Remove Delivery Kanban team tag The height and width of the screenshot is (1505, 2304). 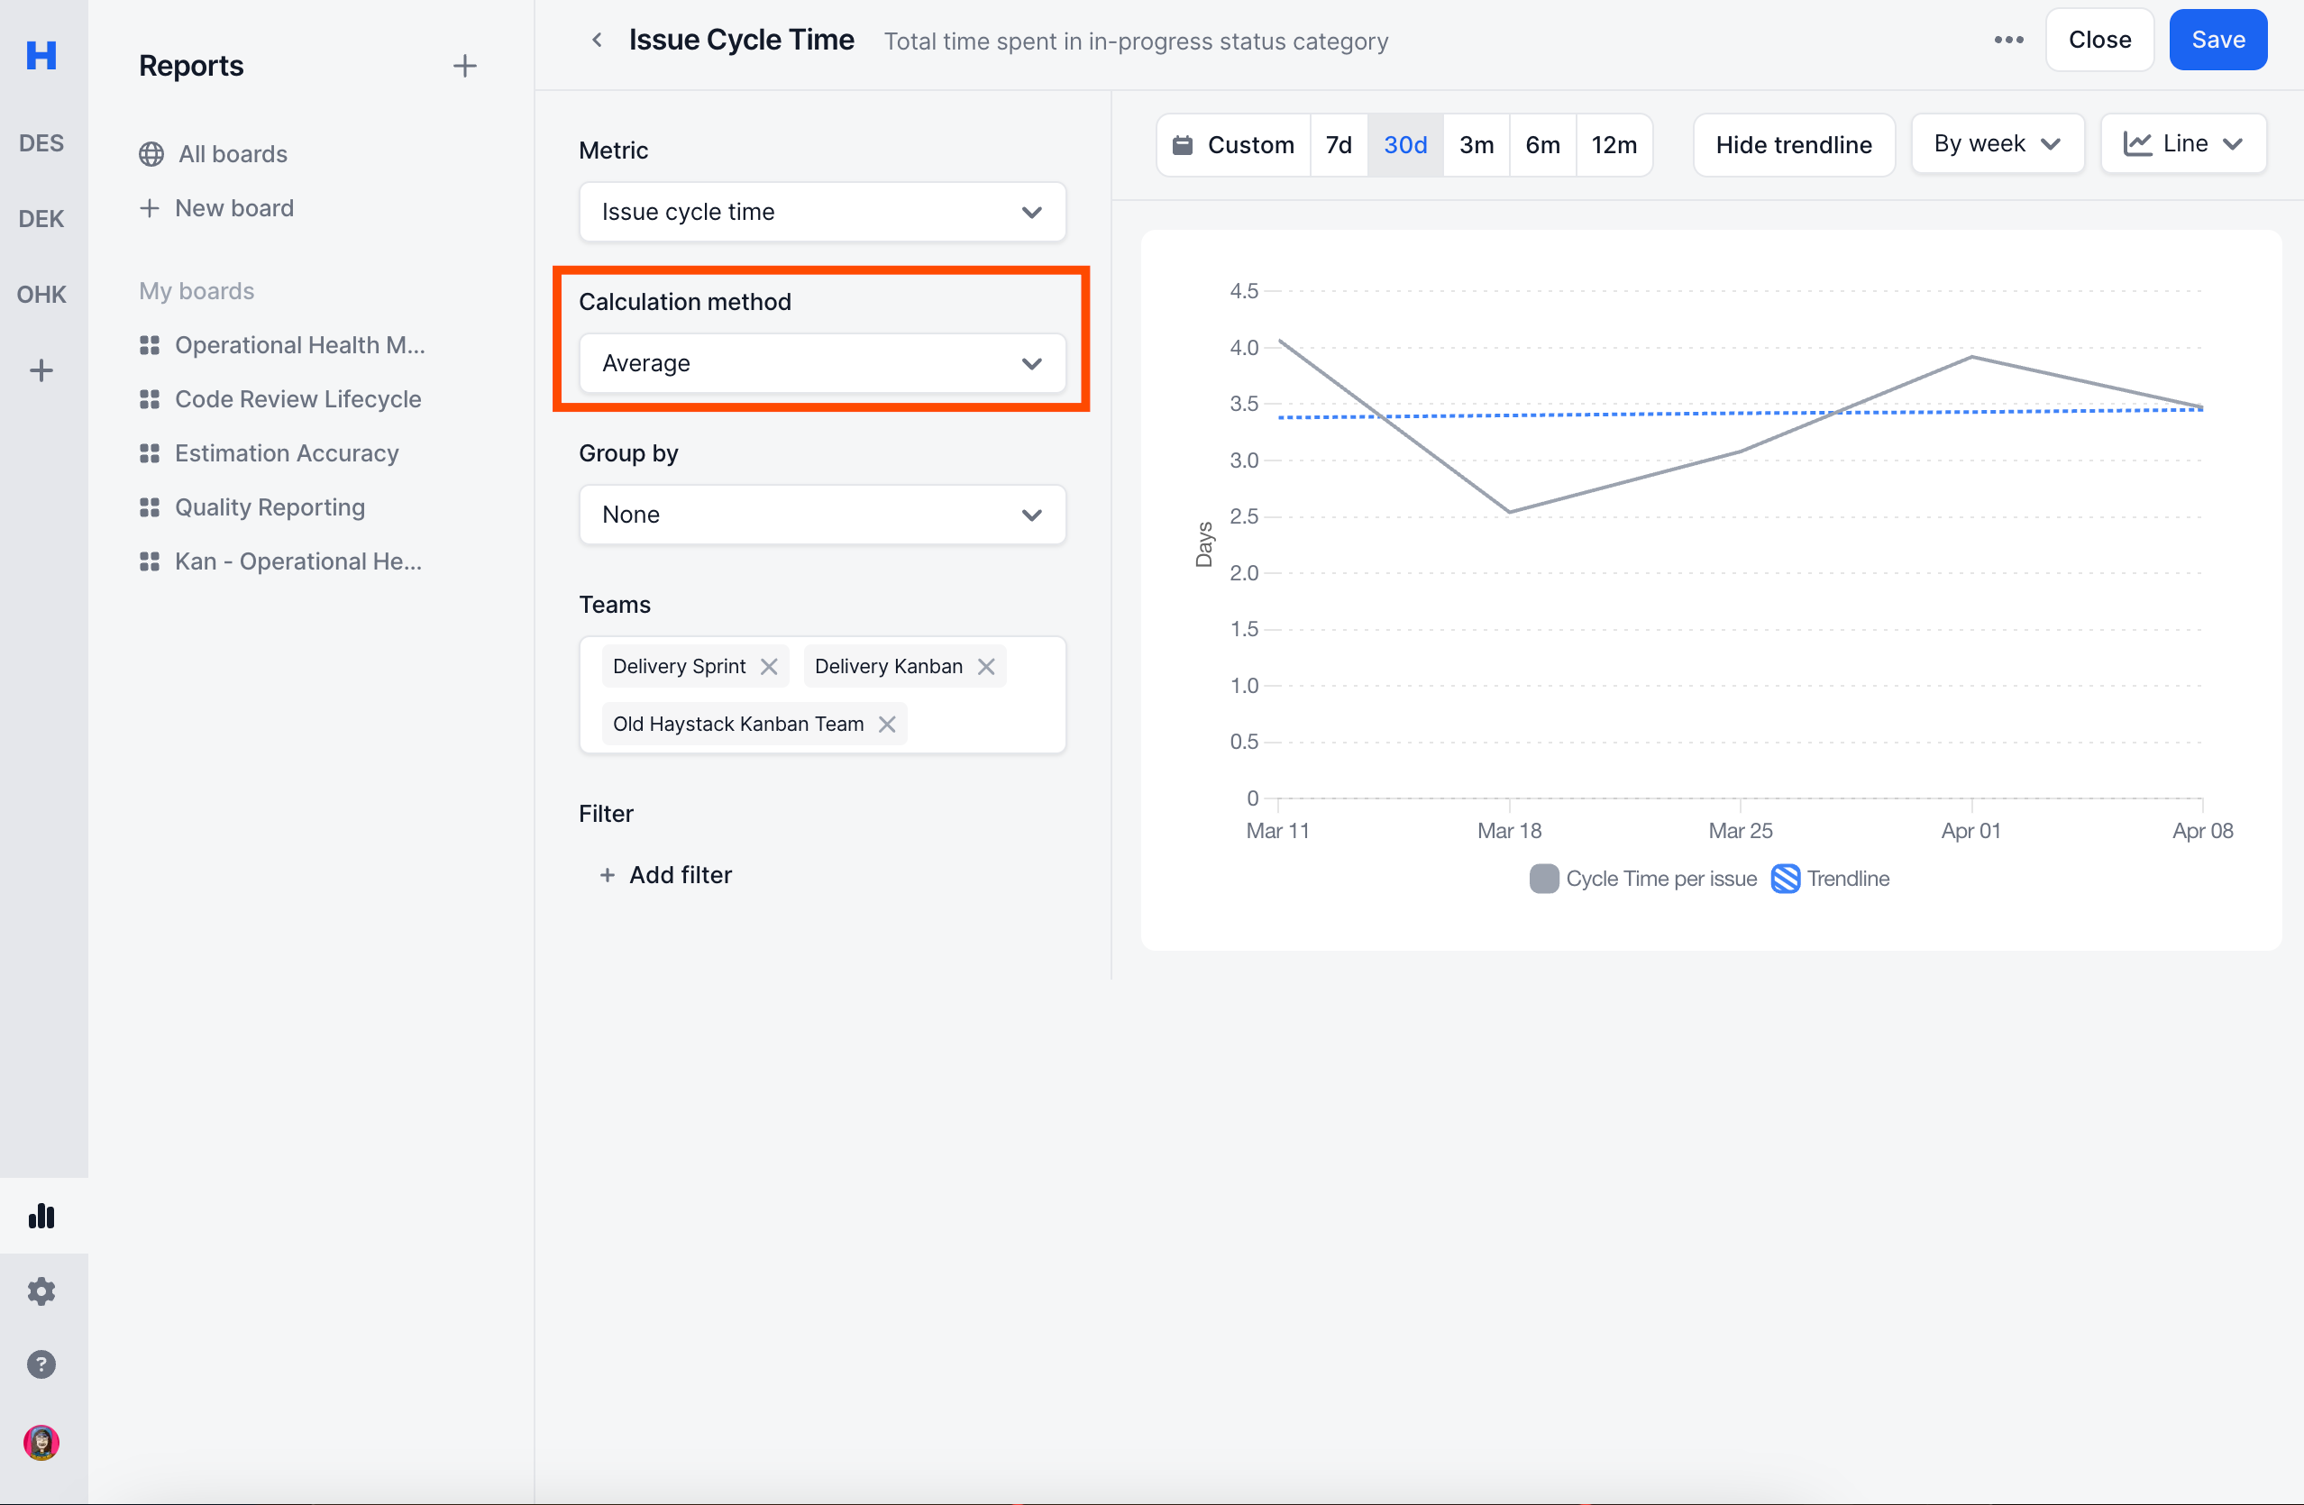tap(986, 666)
